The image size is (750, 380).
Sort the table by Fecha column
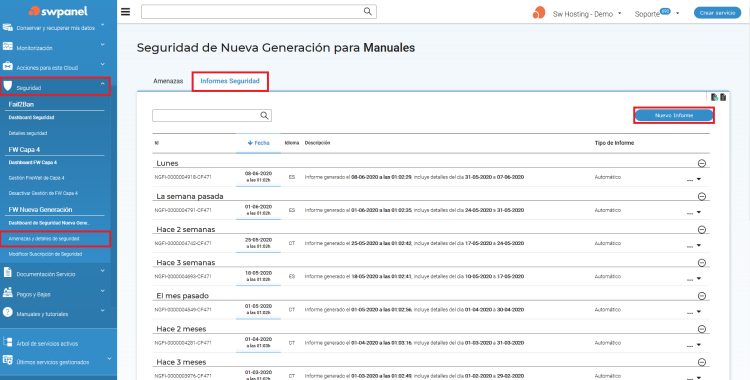click(x=258, y=143)
